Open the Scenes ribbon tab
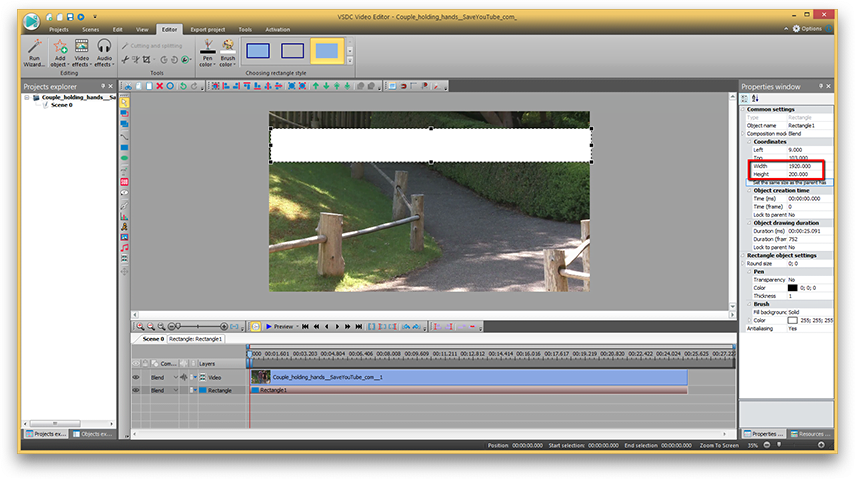Screen dimensions: 855x479 pyautogui.click(x=91, y=29)
